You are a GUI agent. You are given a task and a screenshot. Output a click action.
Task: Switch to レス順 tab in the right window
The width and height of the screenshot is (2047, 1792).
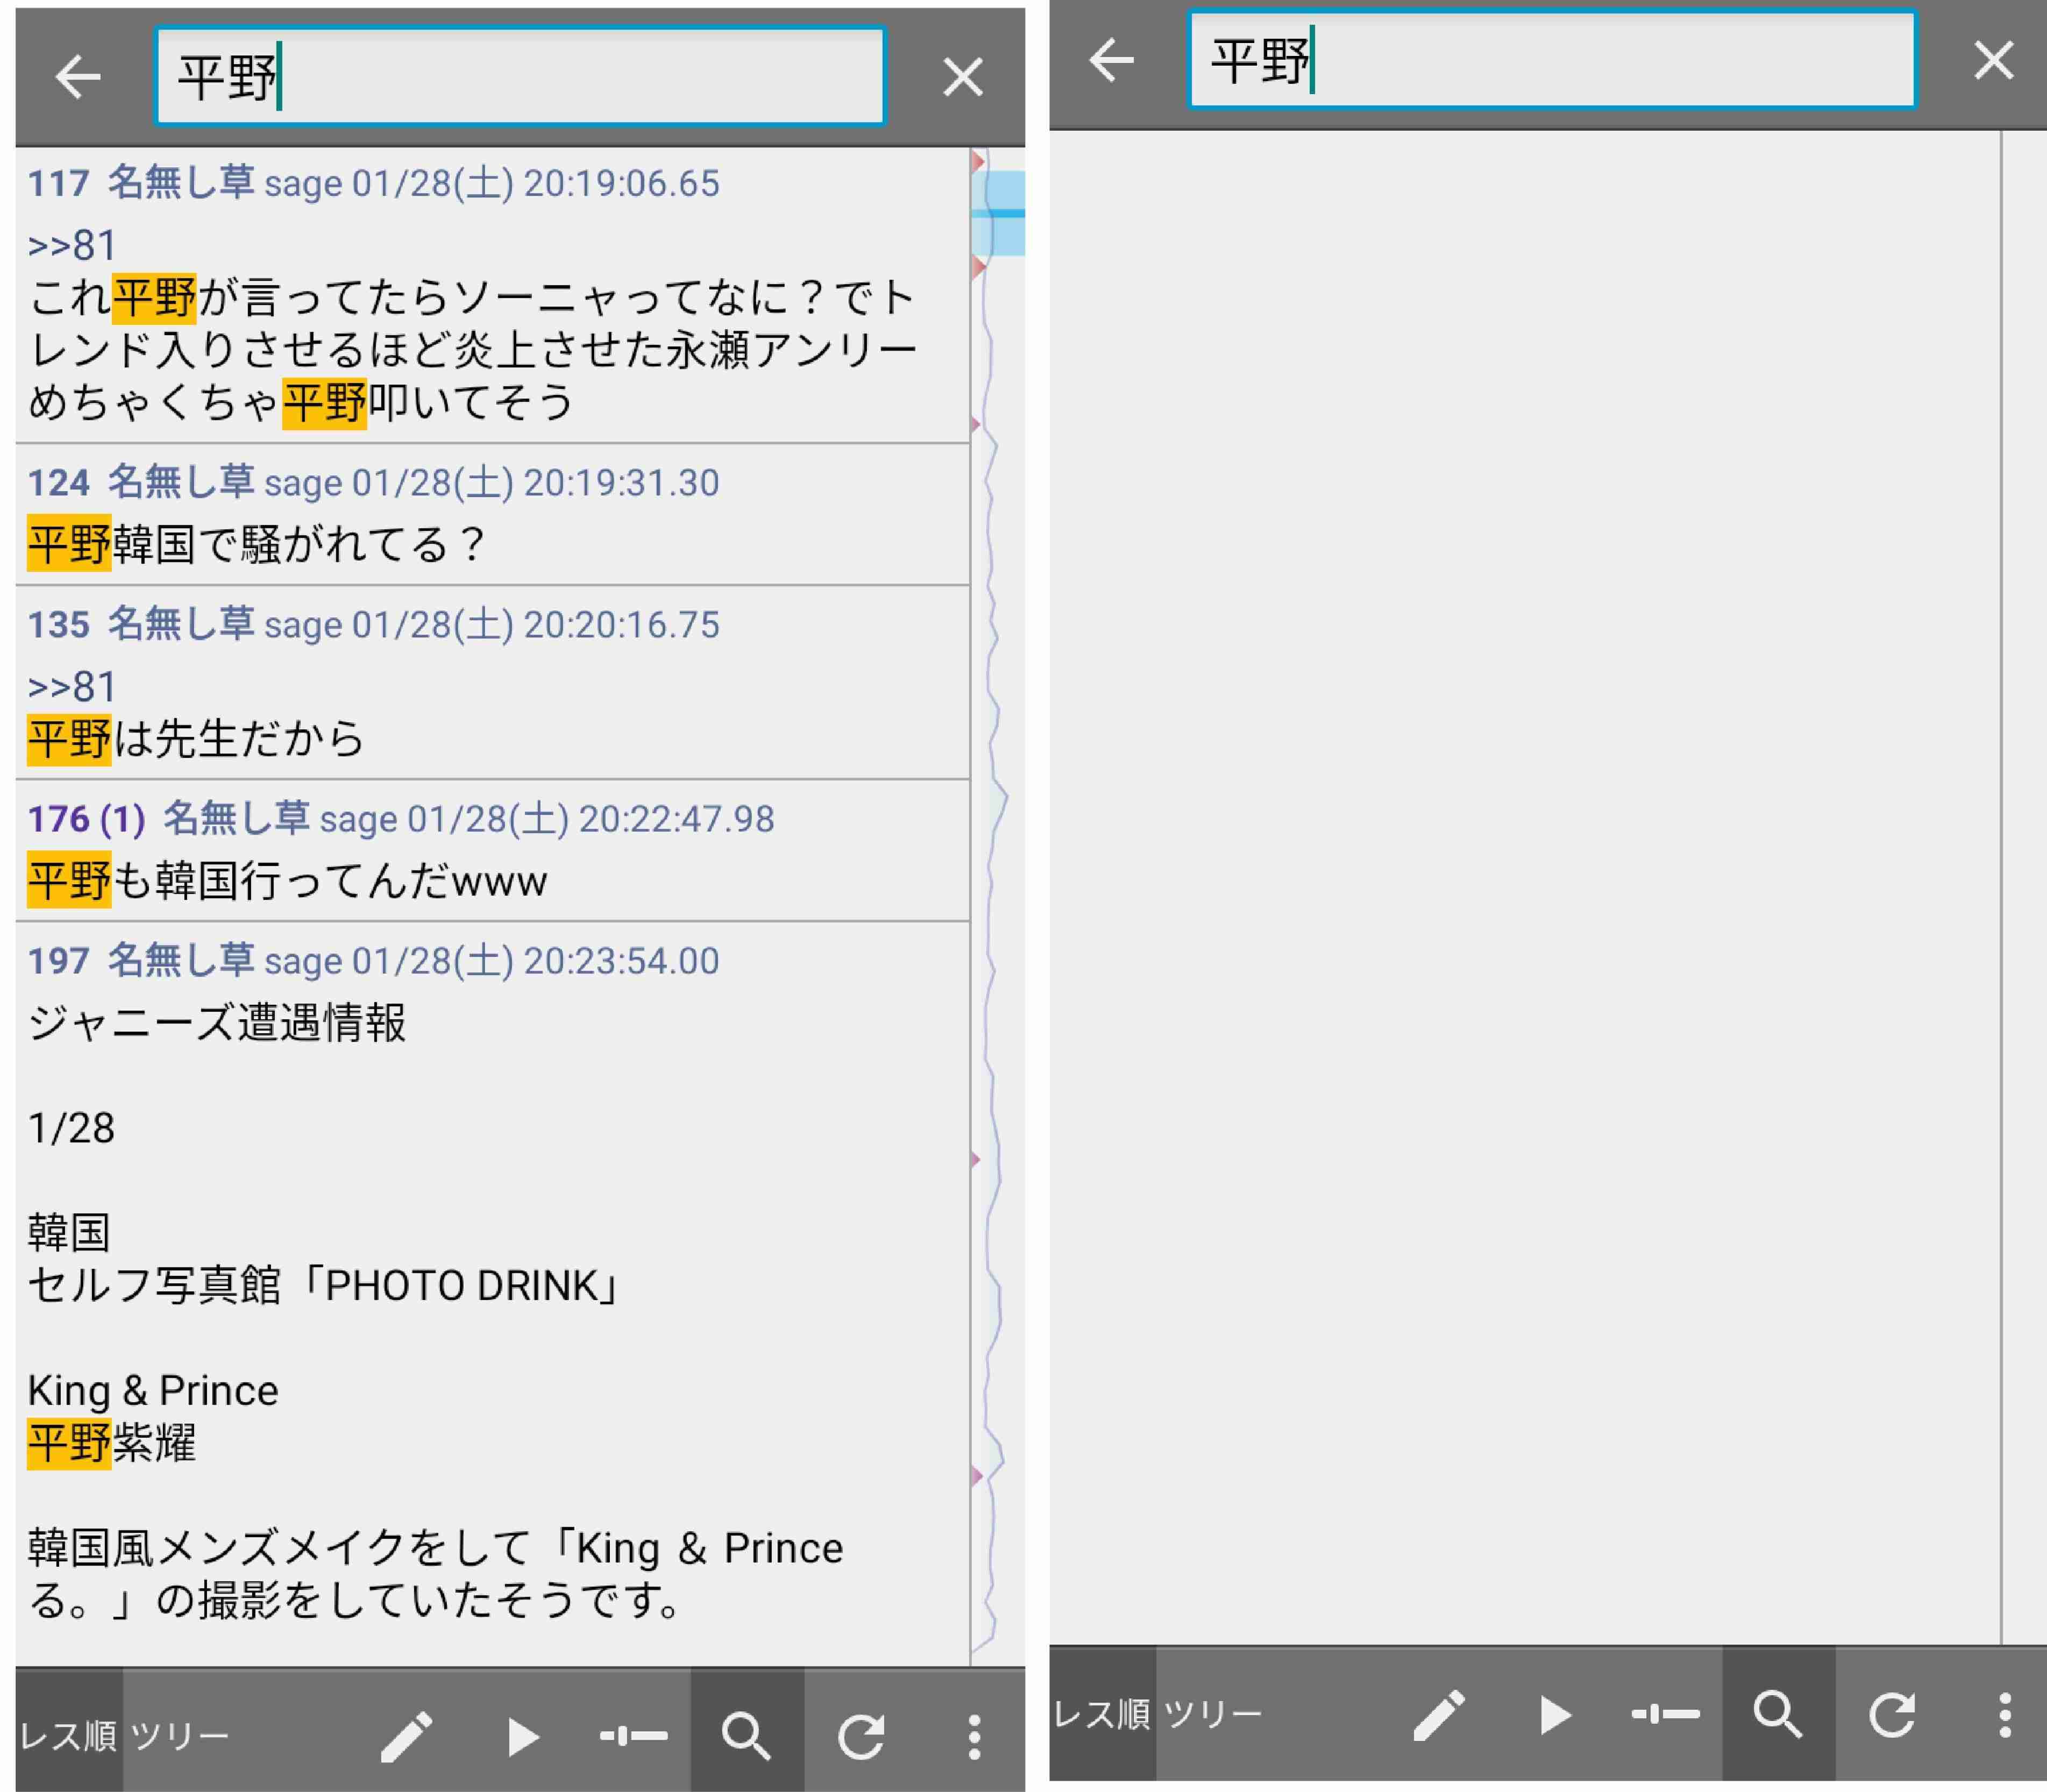(1102, 1714)
